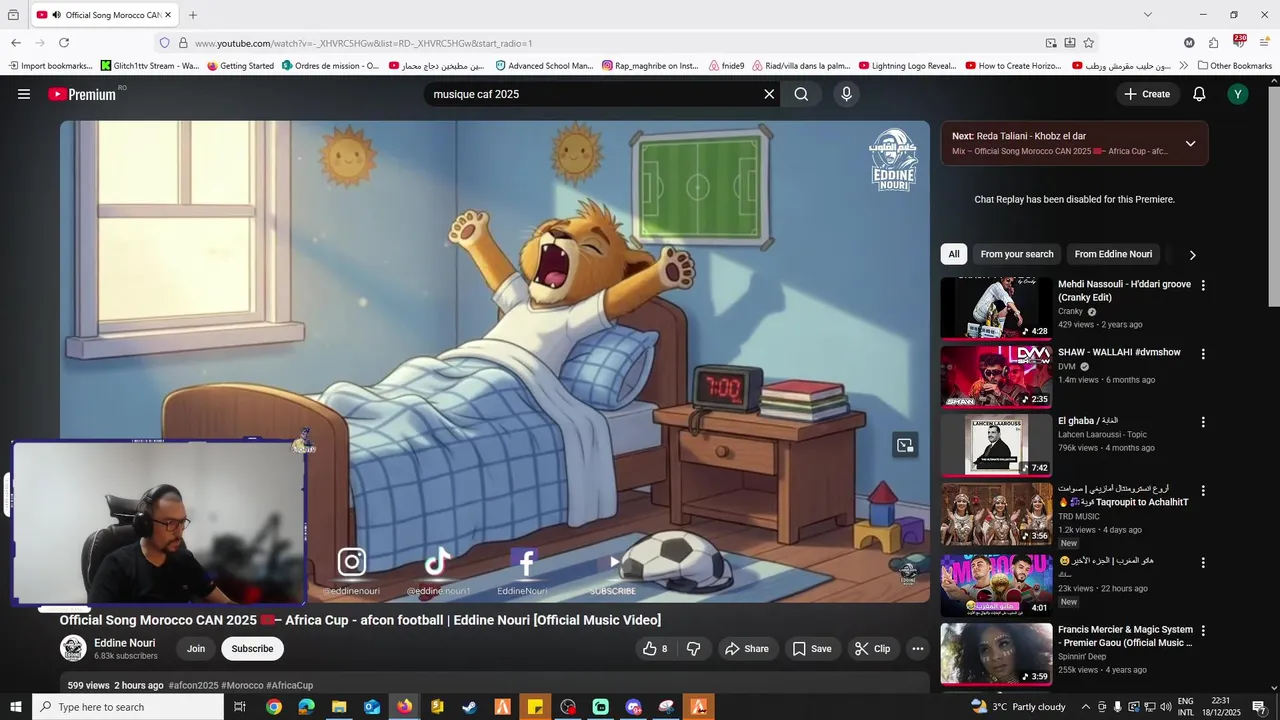Open Lightning Logo Reveal bookmark
The image size is (1280, 720).
tap(908, 66)
